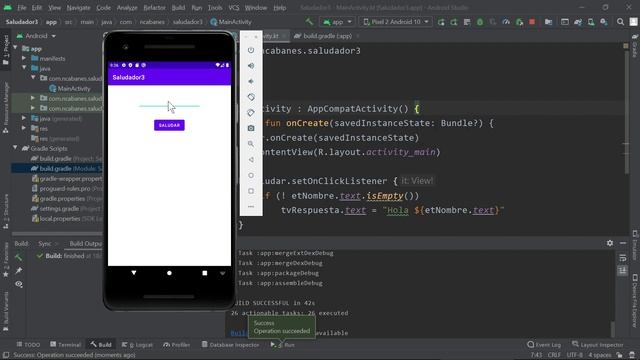Switch to the build.gradle (app) editor tab
This screenshot has width=640, height=360.
coord(327,36)
